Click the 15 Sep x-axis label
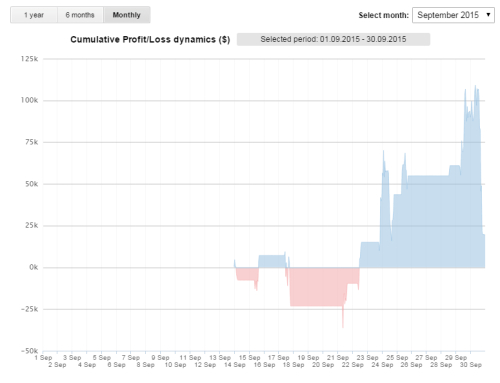Screen dimensions: 500x383 [x=249, y=358]
